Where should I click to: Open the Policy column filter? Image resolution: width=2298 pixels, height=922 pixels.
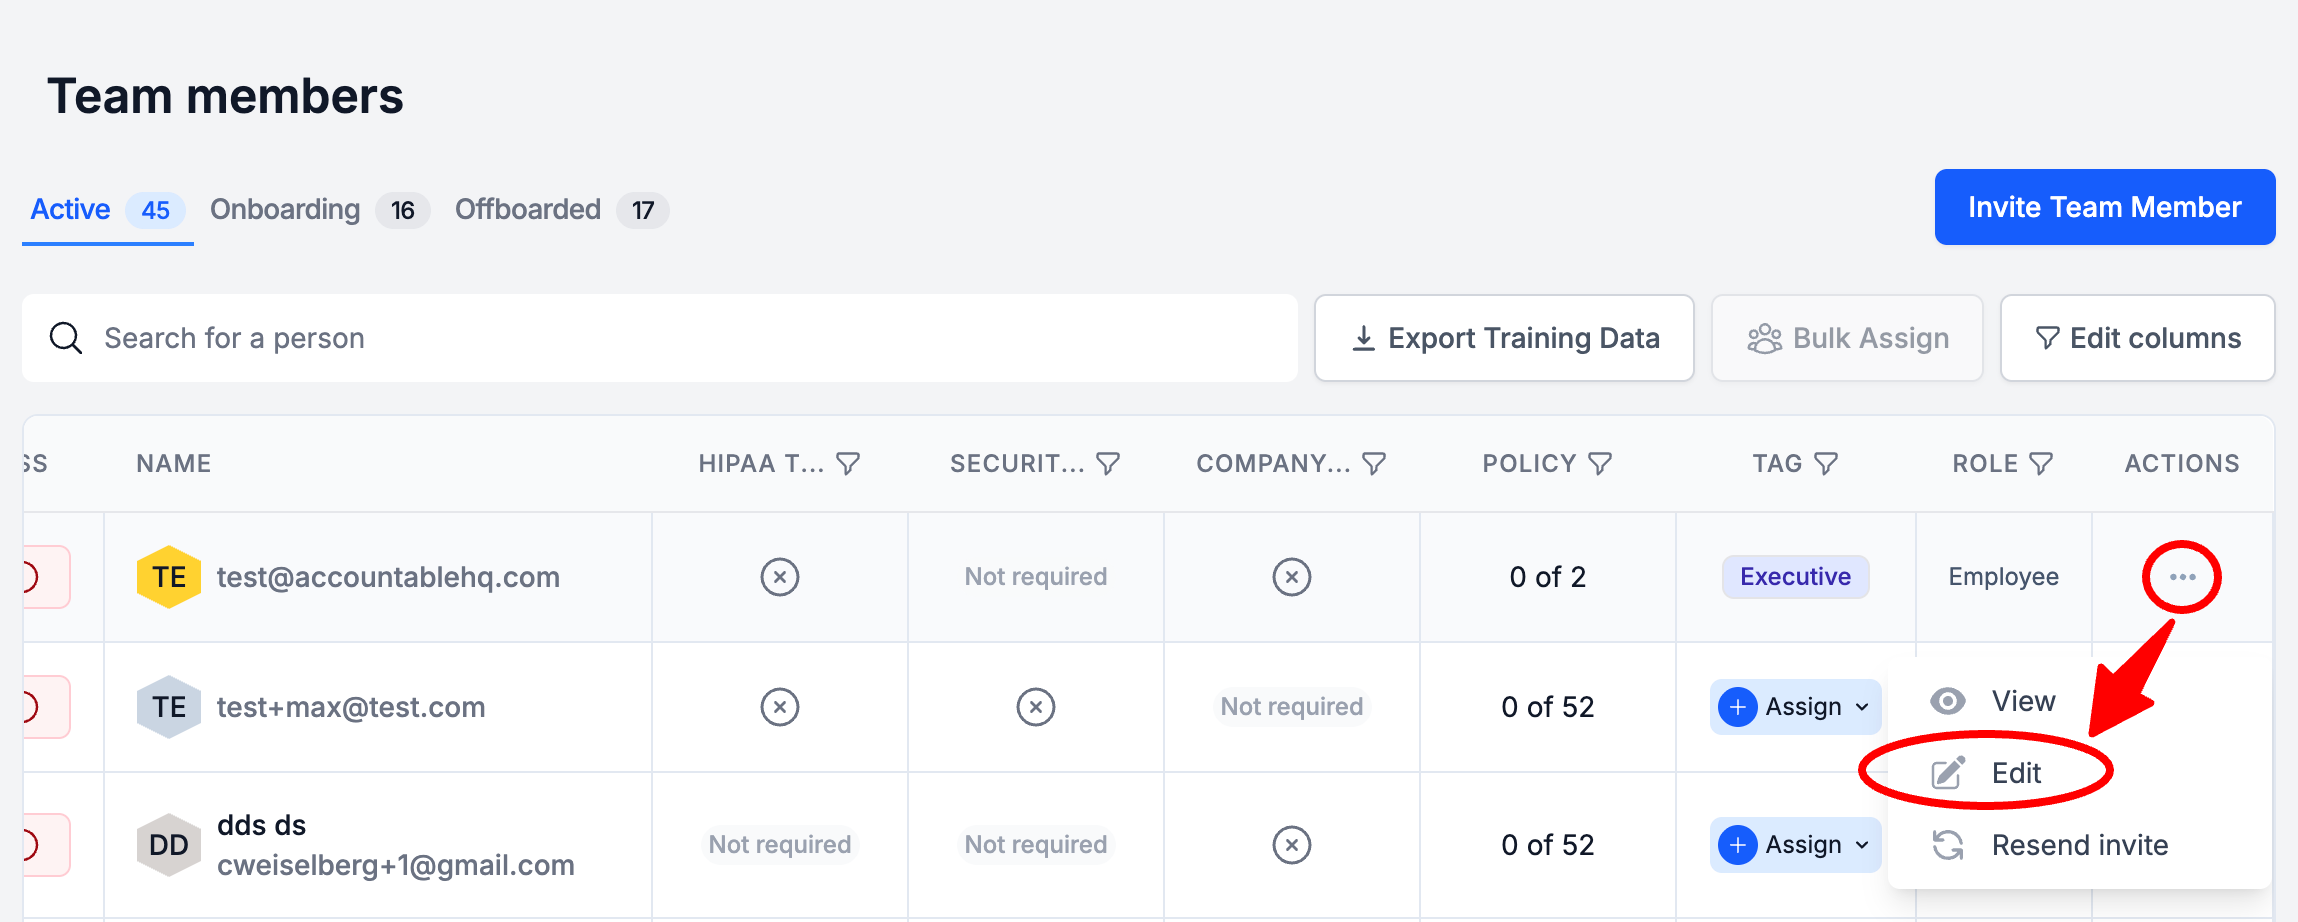point(1600,464)
